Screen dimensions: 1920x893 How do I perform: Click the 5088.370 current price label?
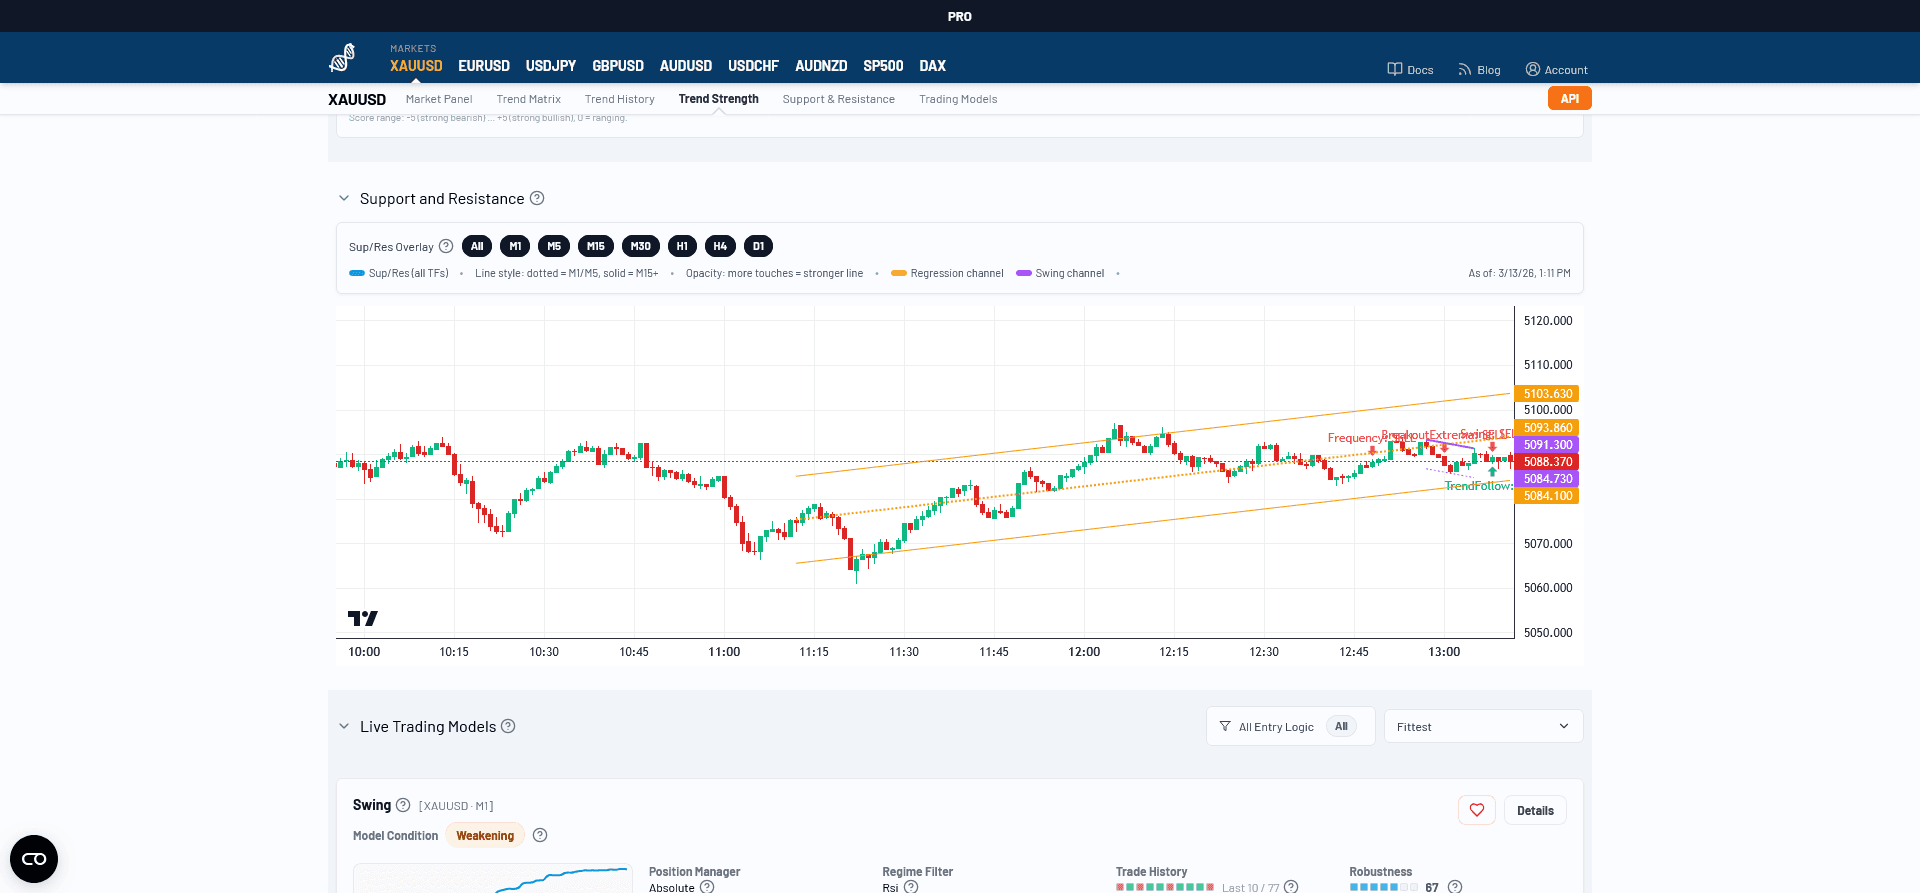coord(1547,461)
